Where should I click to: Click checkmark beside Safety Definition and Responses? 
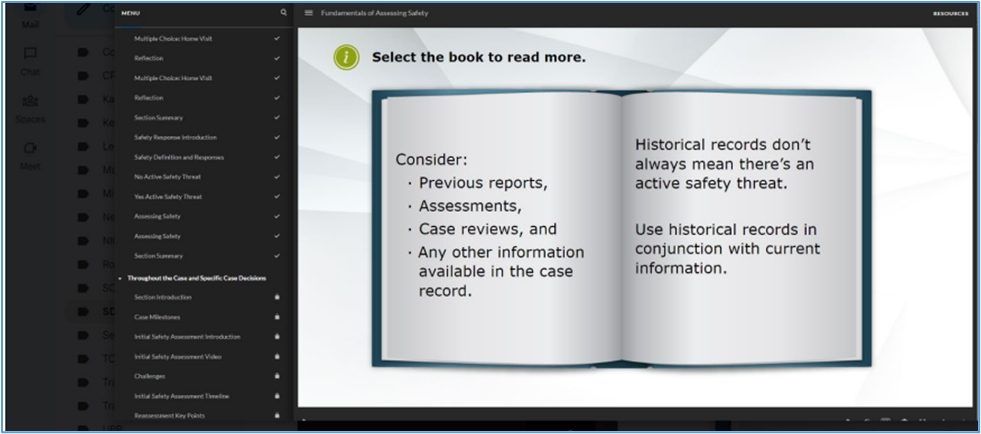click(x=277, y=157)
